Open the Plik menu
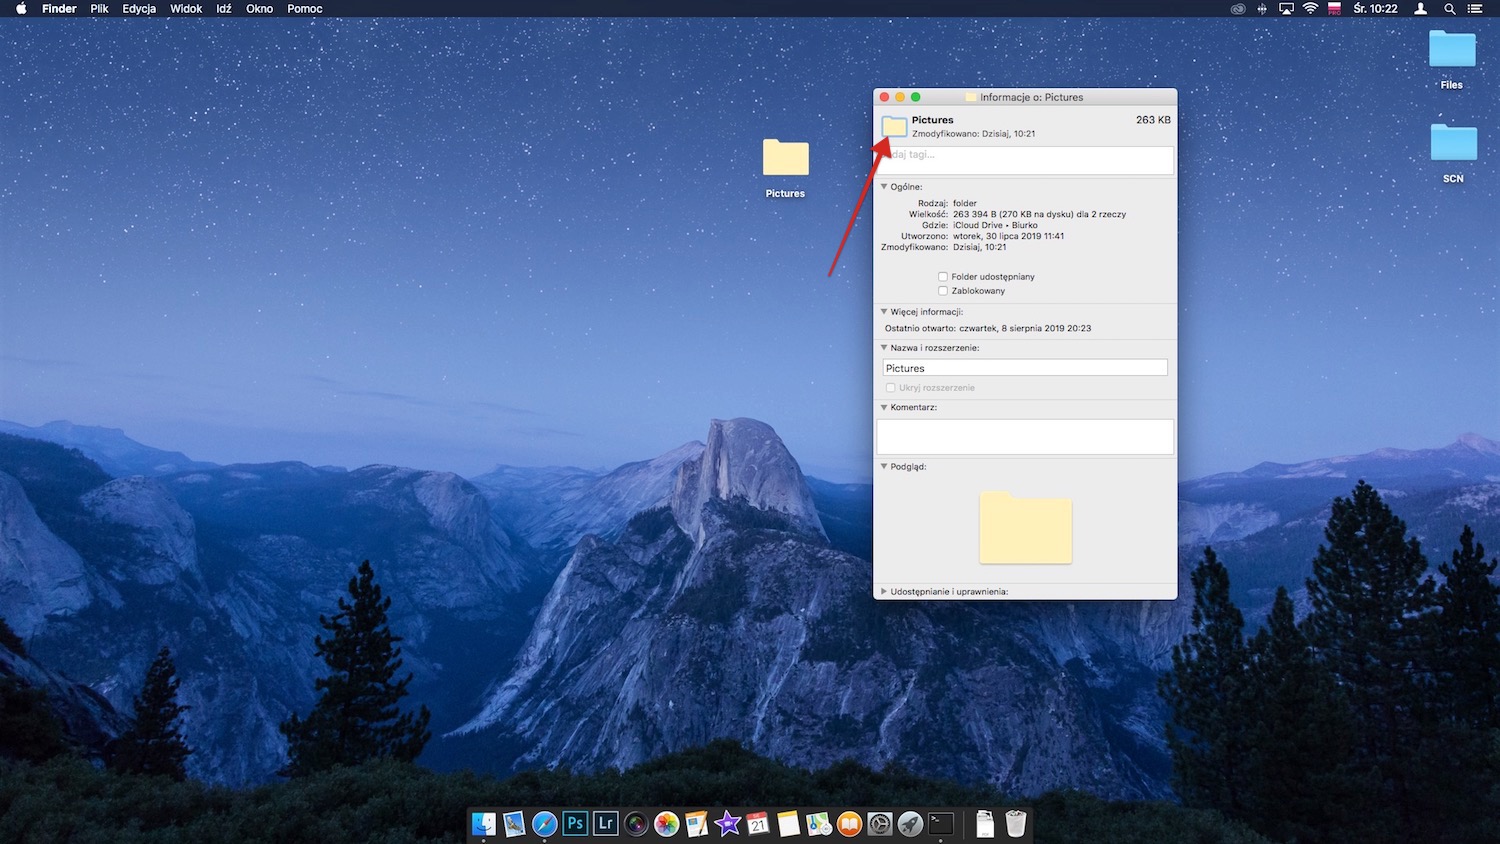This screenshot has width=1500, height=844. (x=99, y=8)
